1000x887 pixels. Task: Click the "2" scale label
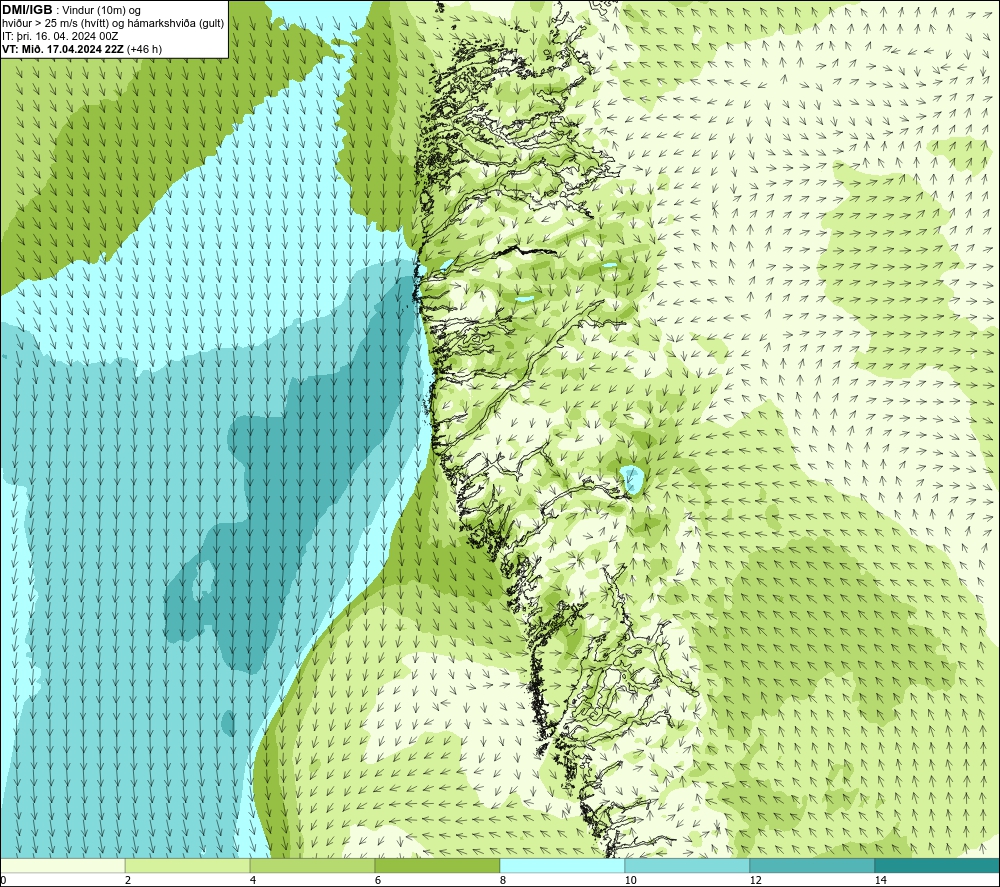tap(128, 880)
